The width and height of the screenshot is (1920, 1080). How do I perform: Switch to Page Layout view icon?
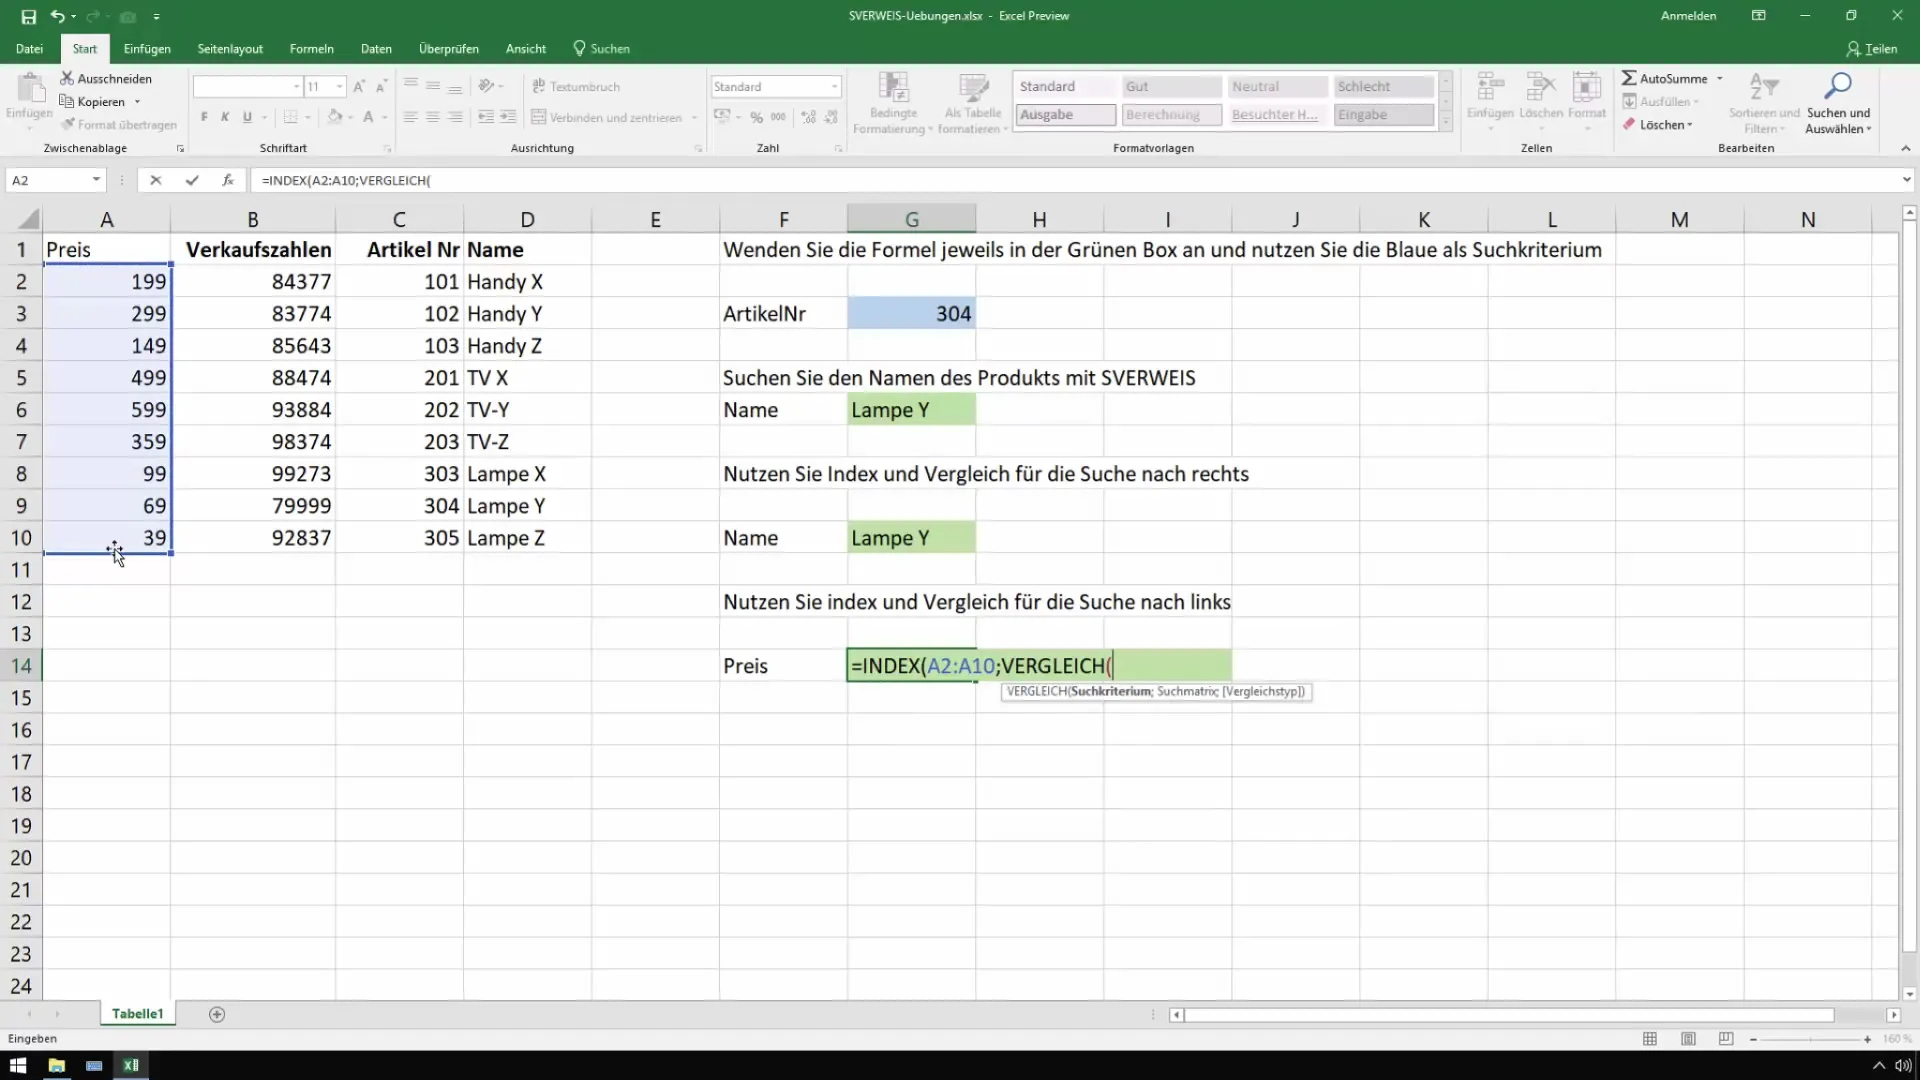[x=1688, y=1039]
